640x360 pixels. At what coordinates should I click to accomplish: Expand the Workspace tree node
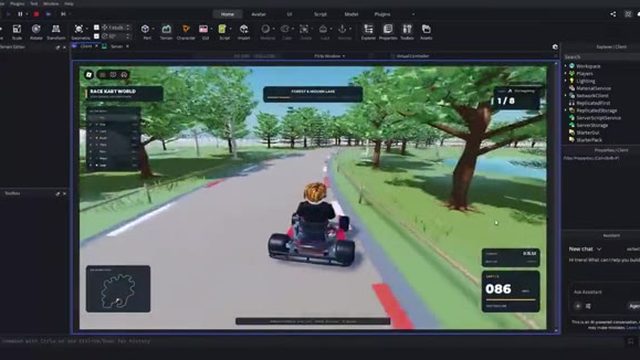(x=566, y=66)
